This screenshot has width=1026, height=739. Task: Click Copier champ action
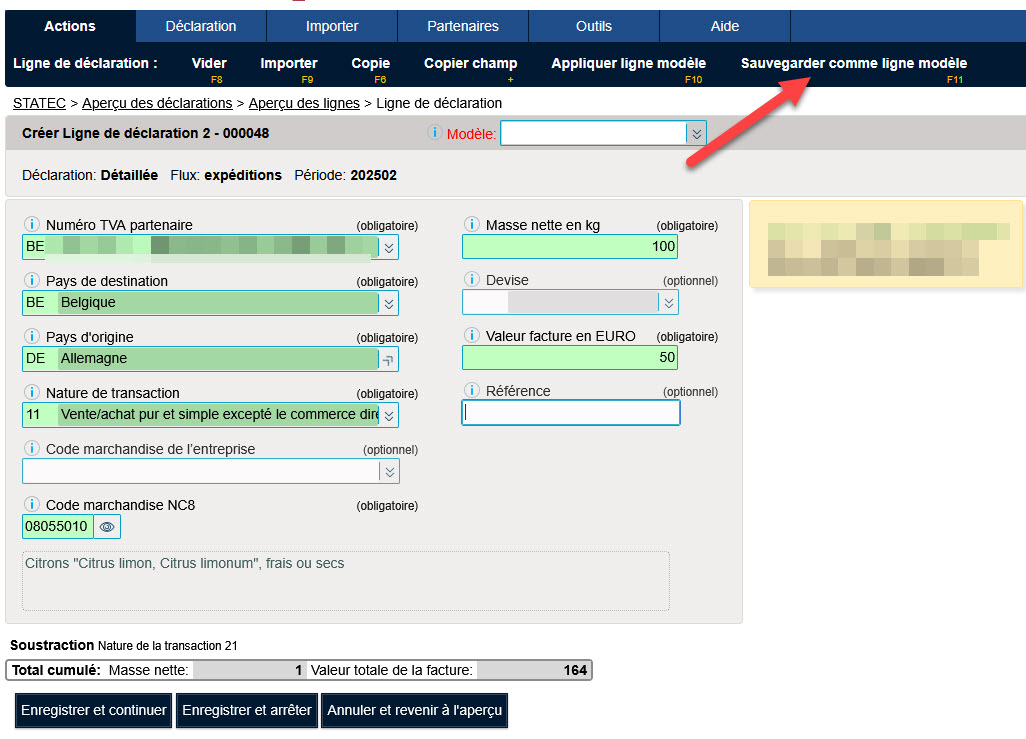pos(470,64)
